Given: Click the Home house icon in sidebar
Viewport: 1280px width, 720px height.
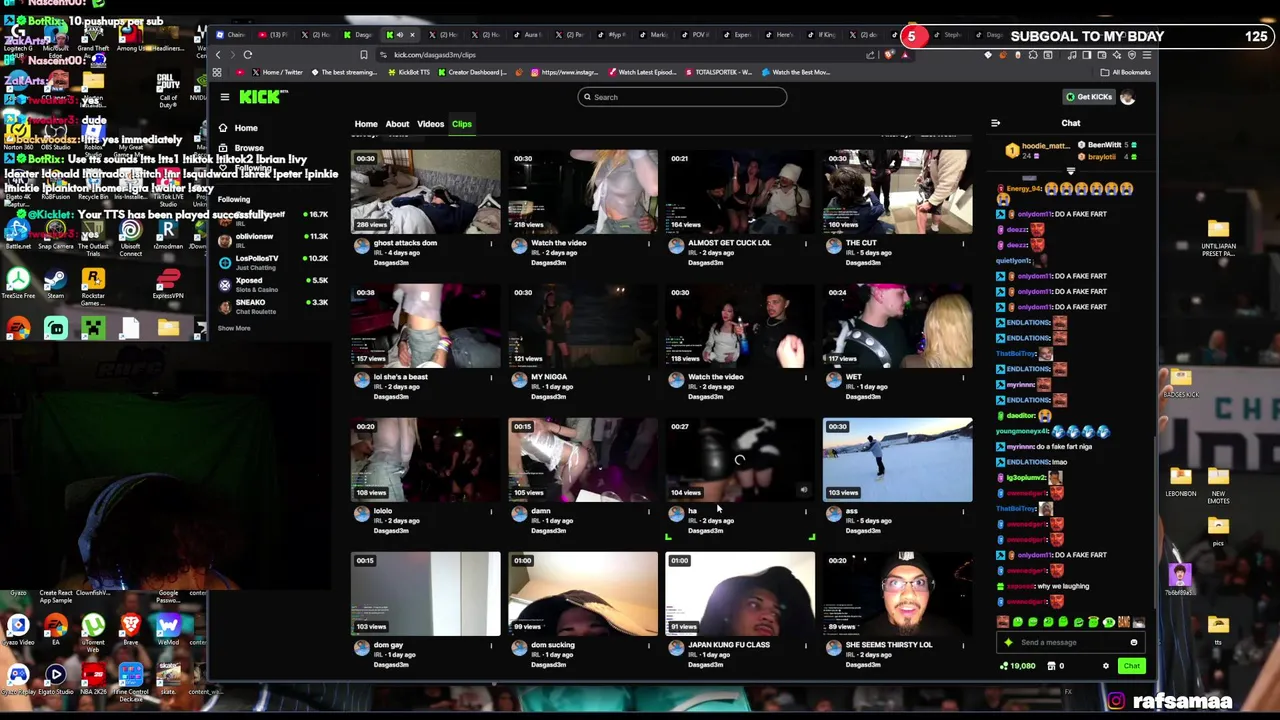Looking at the screenshot, I should tap(223, 128).
